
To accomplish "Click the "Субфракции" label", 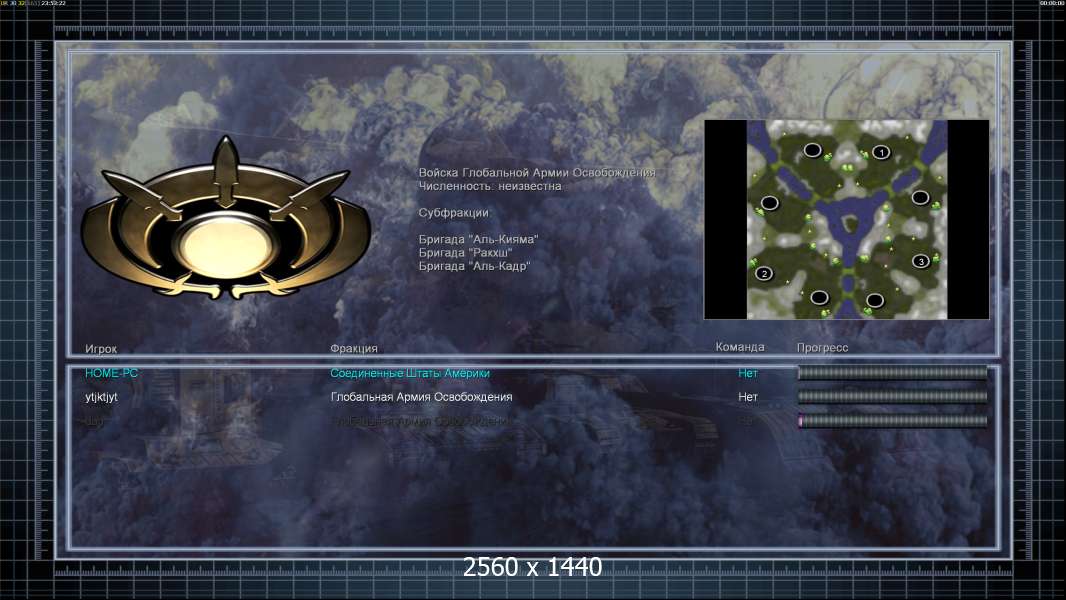I will pyautogui.click(x=453, y=213).
